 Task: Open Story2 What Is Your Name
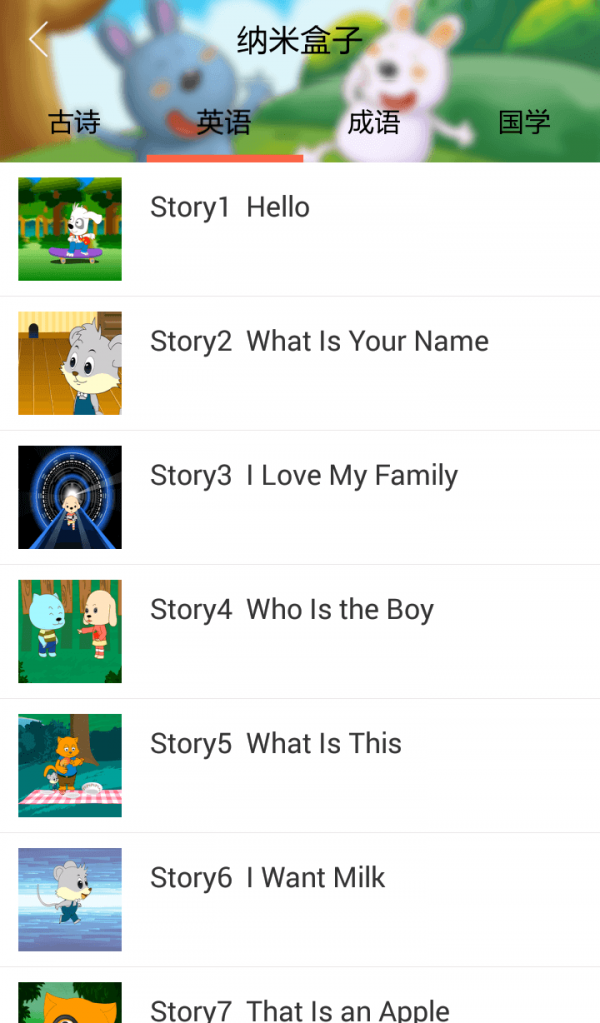click(x=319, y=341)
